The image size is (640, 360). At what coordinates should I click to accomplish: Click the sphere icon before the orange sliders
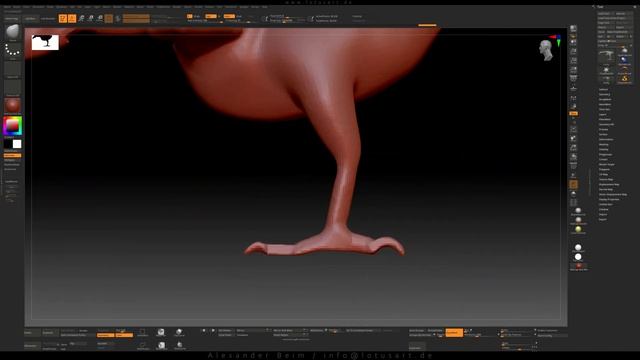[118, 18]
